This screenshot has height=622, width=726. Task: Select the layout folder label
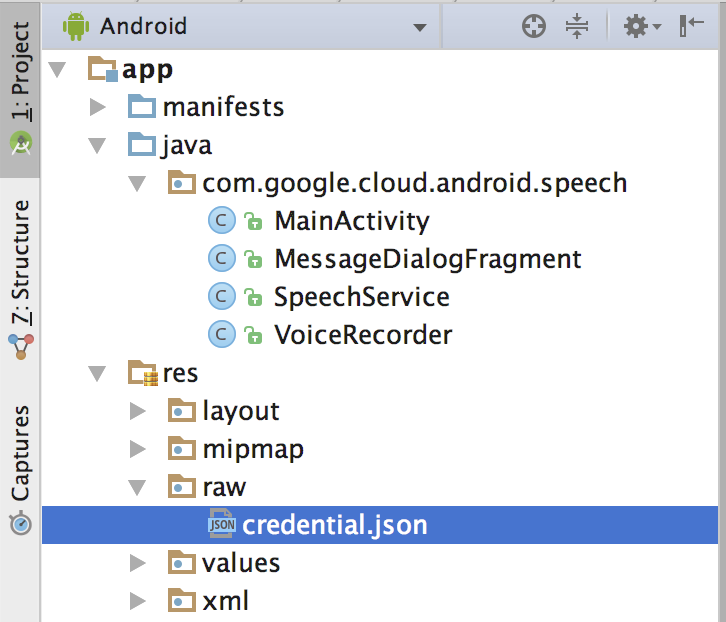[x=241, y=411]
